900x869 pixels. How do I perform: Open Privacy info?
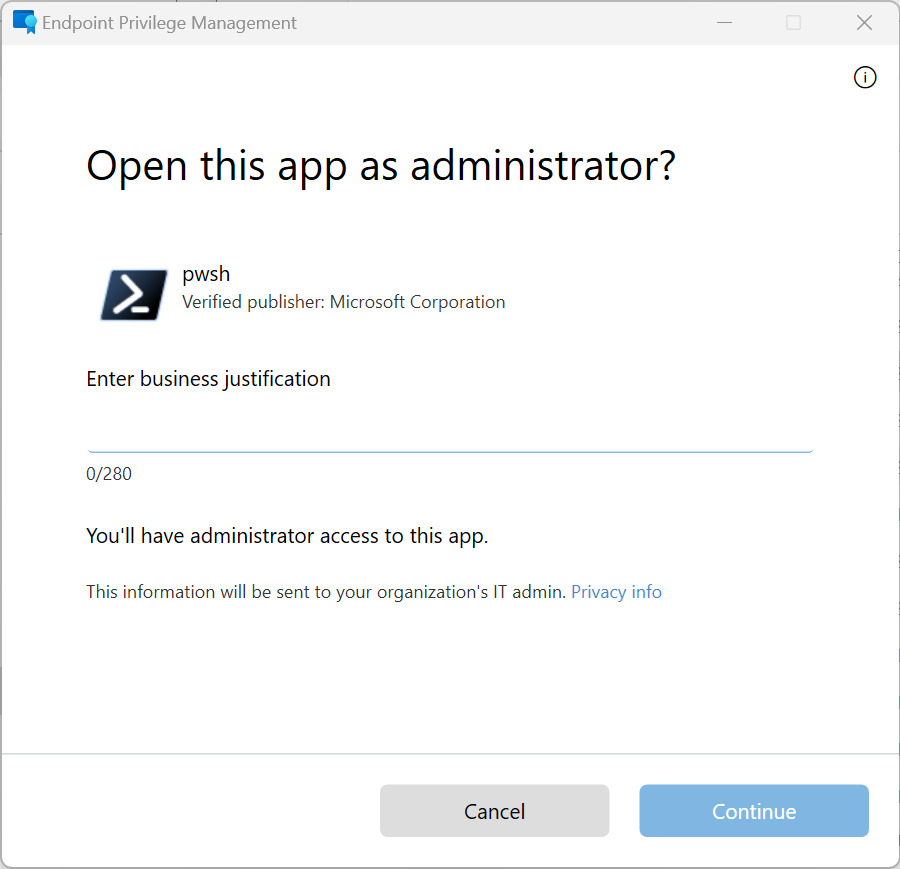pyautogui.click(x=616, y=591)
